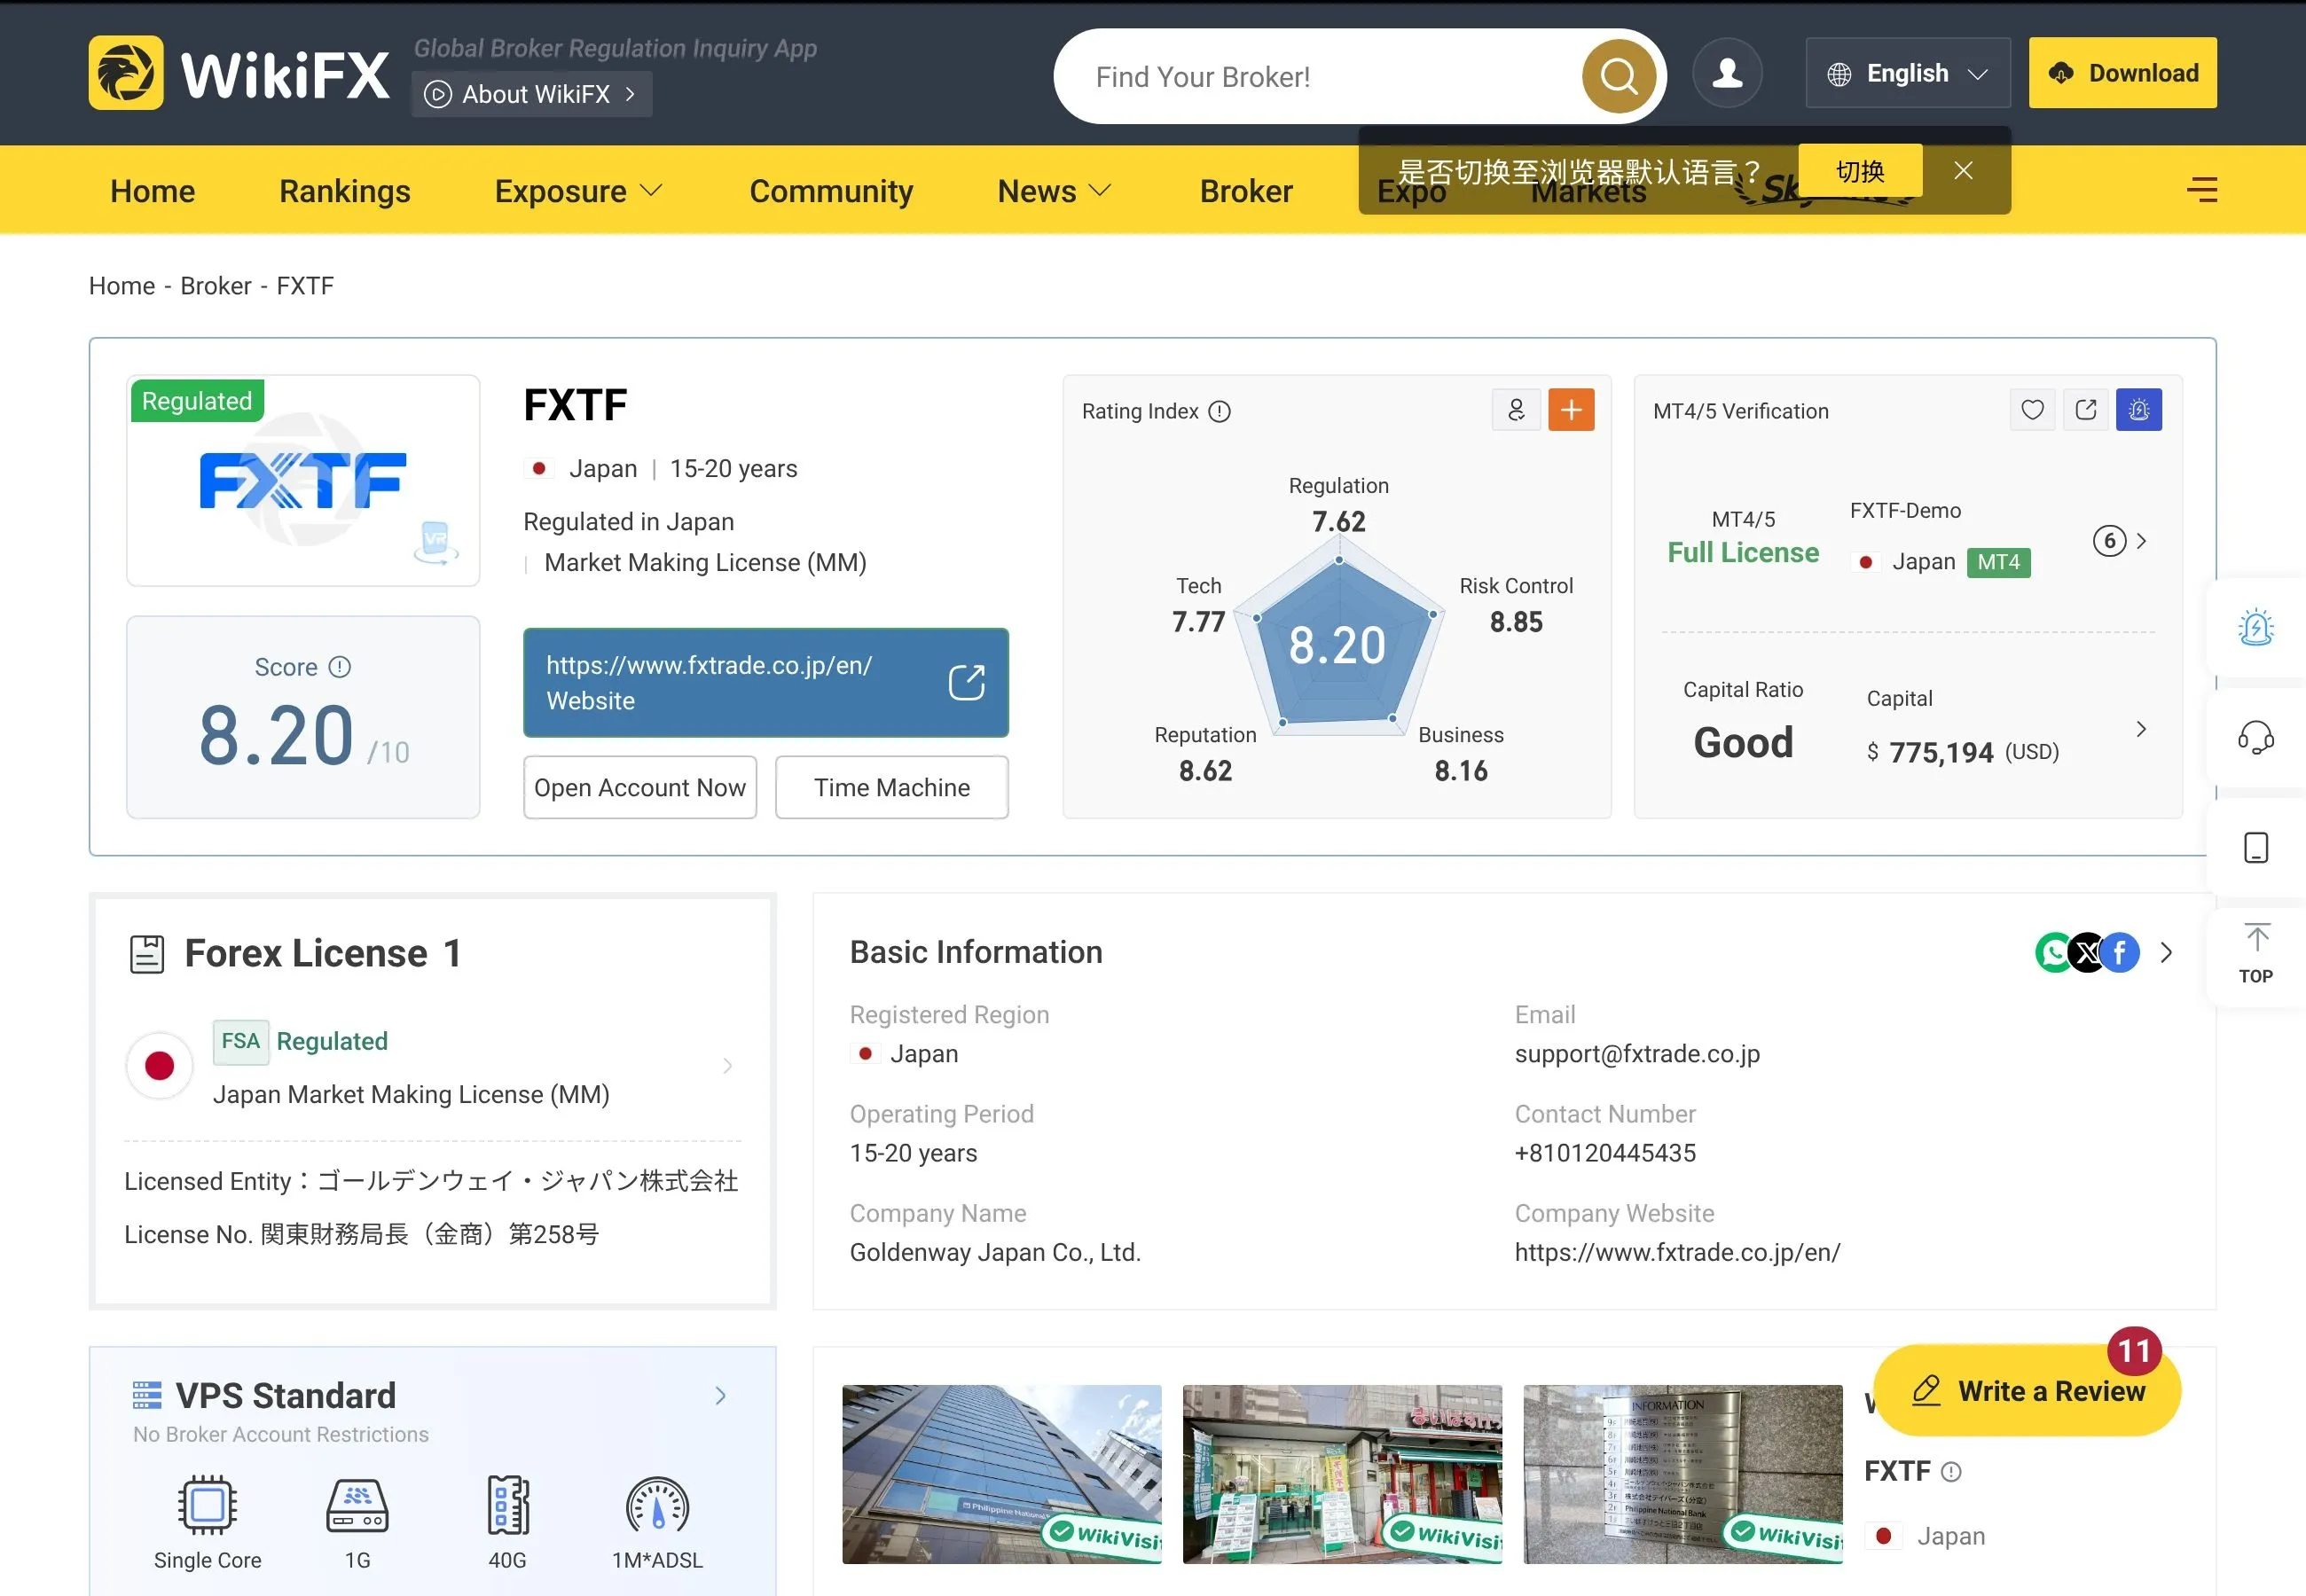The image size is (2306, 1596).
Task: Click the Score info icon
Action: pos(340,667)
